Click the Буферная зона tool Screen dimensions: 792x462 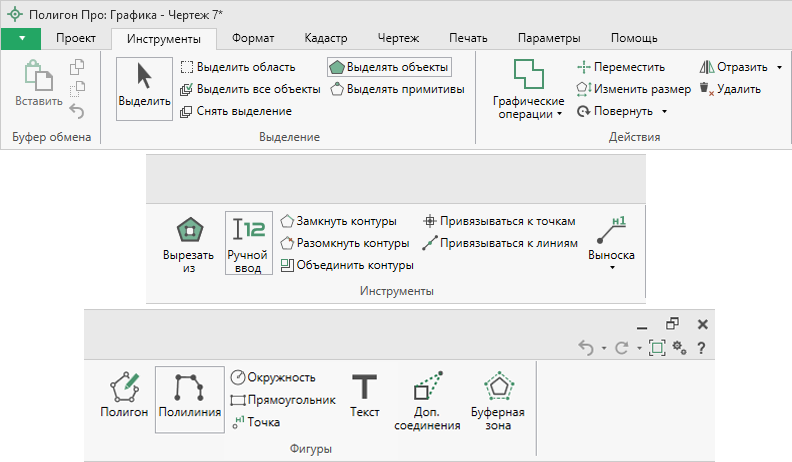click(497, 400)
